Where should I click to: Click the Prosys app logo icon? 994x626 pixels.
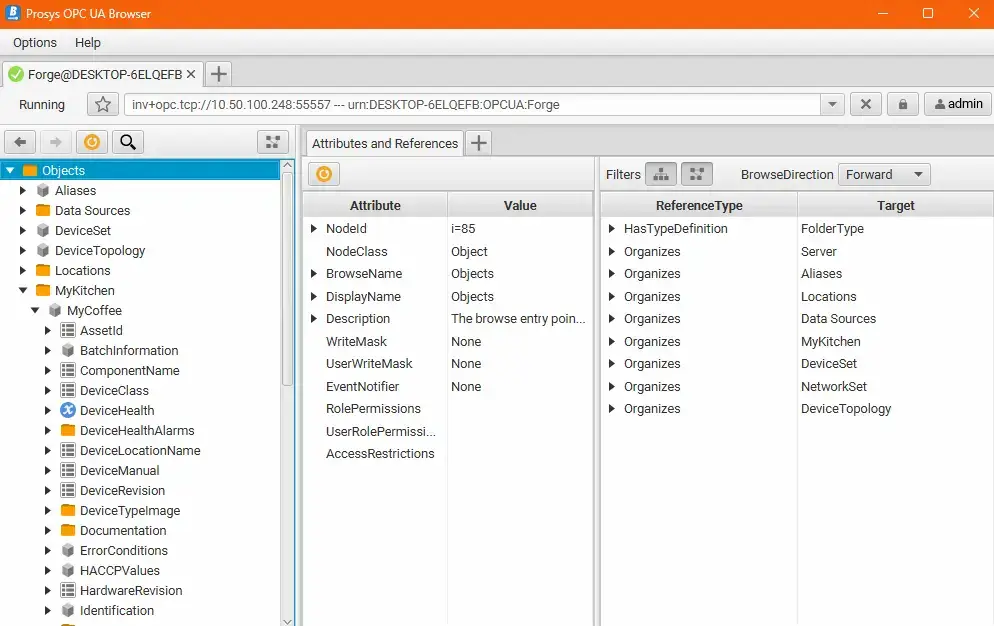click(x=13, y=13)
